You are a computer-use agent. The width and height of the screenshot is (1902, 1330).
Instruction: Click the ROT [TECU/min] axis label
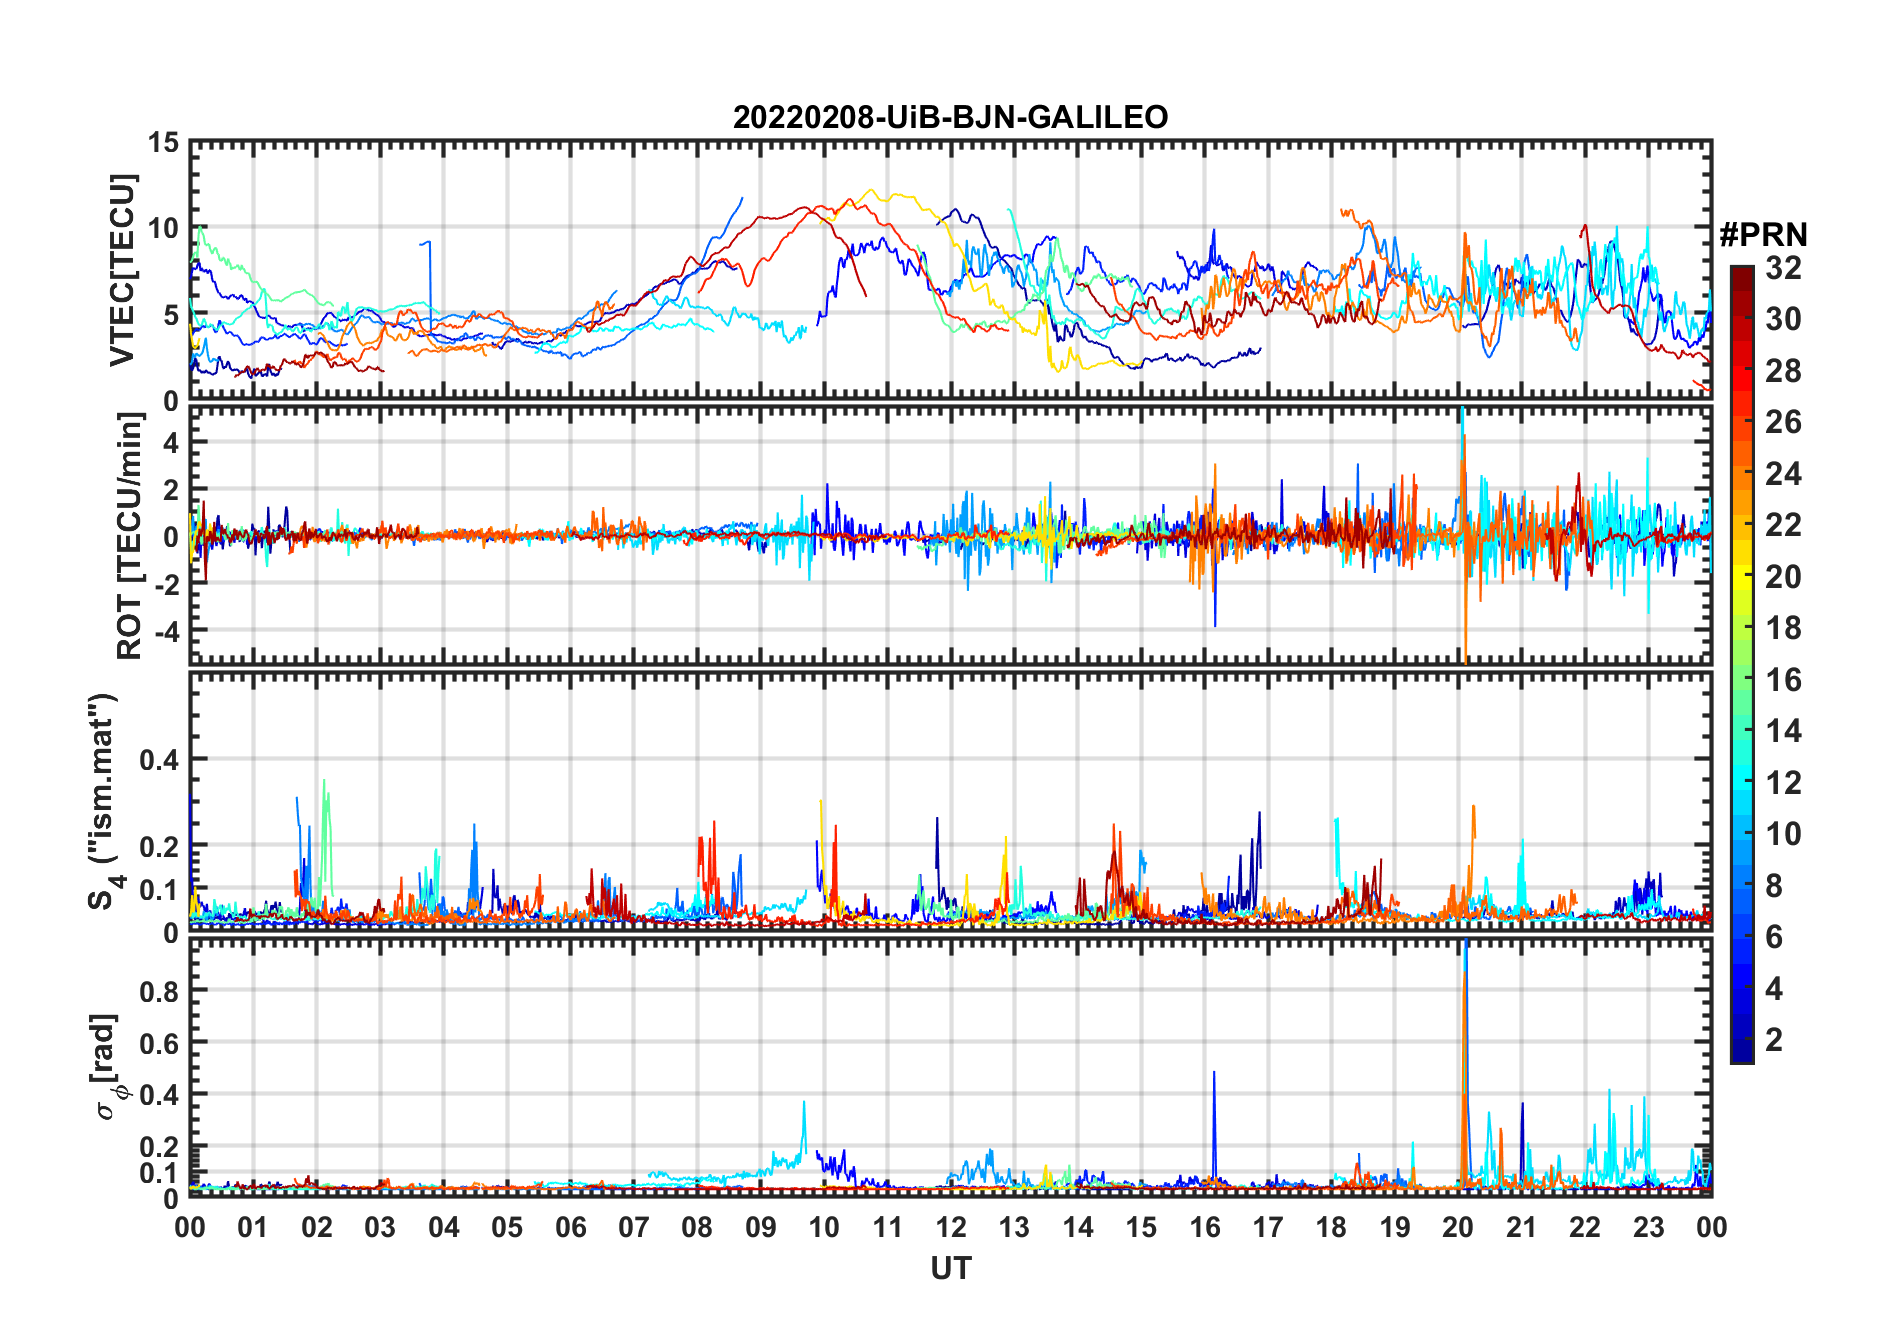(130, 536)
